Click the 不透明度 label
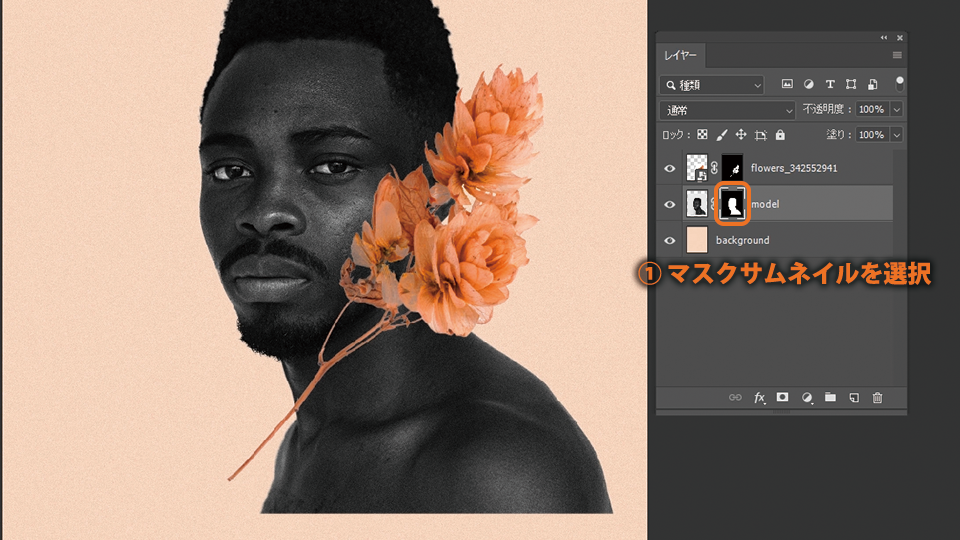960x540 pixels. [x=827, y=109]
